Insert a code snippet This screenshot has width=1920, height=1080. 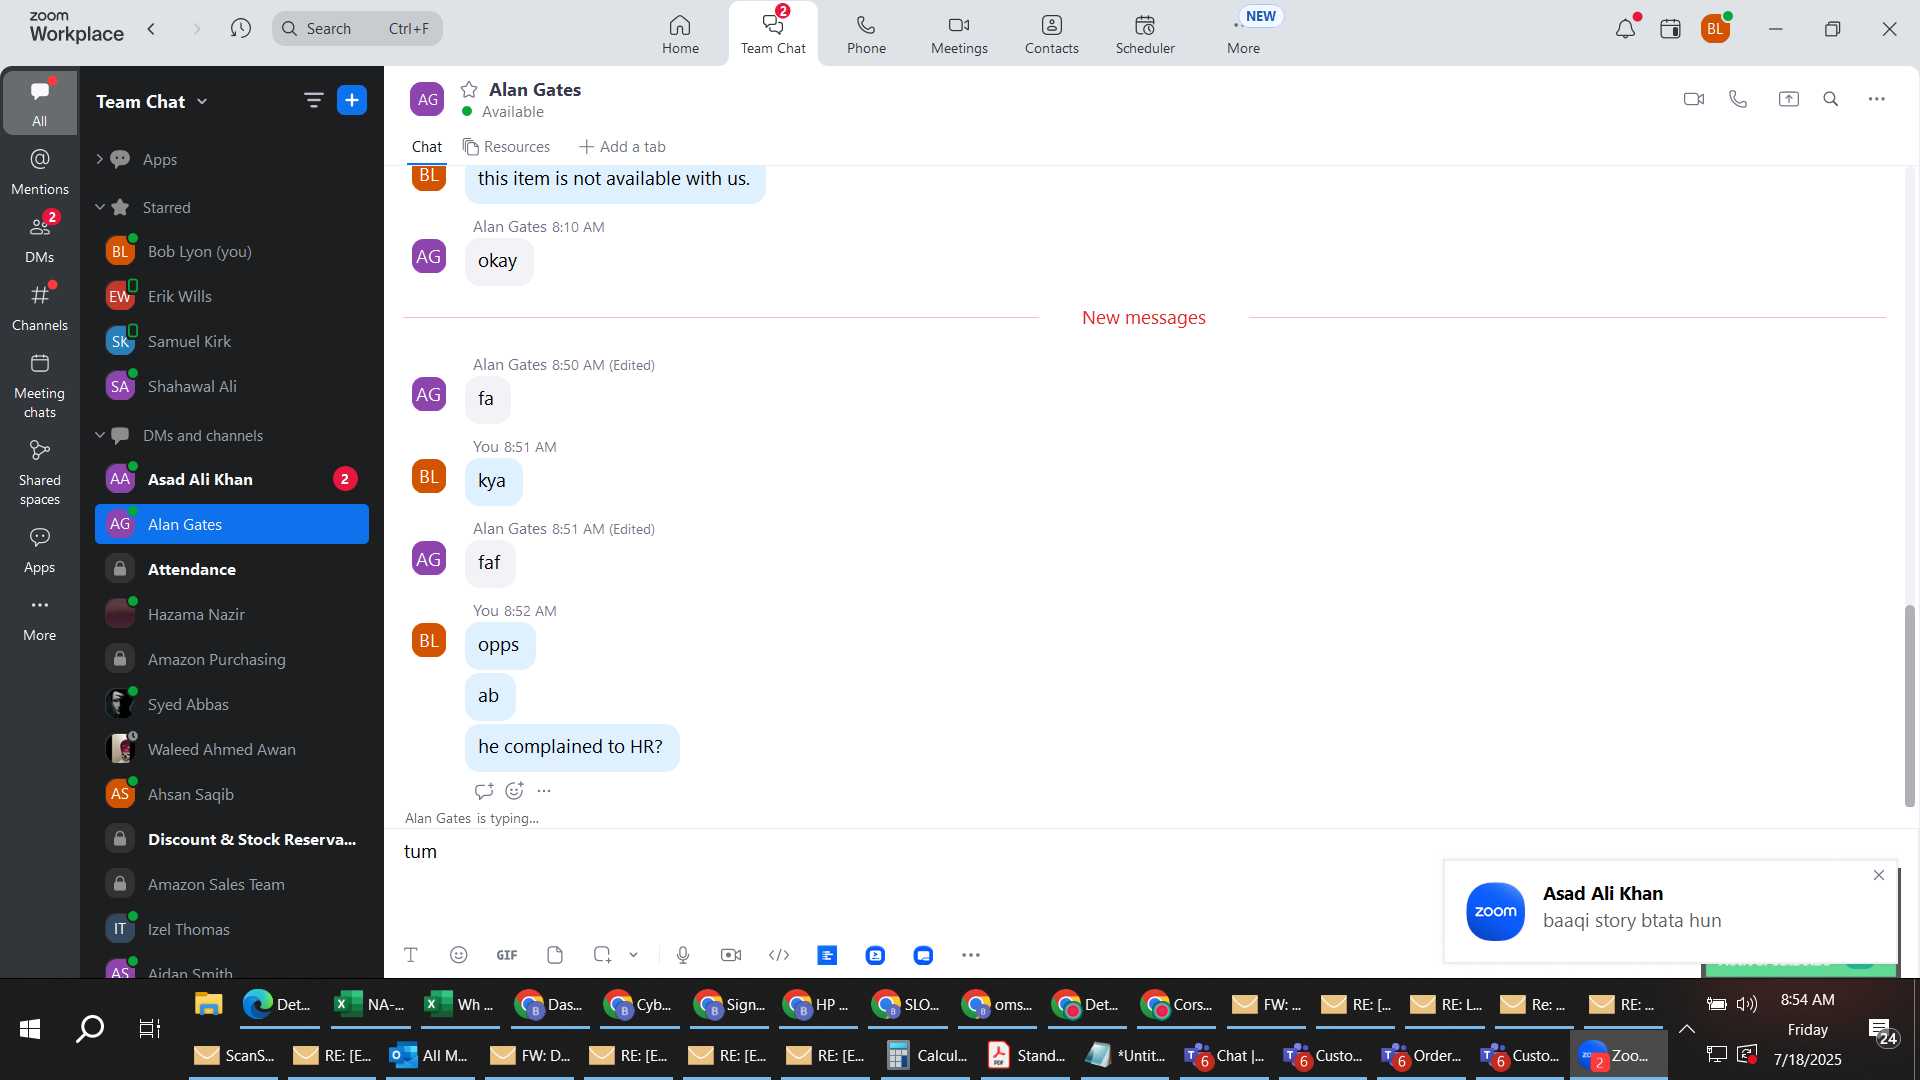point(779,955)
